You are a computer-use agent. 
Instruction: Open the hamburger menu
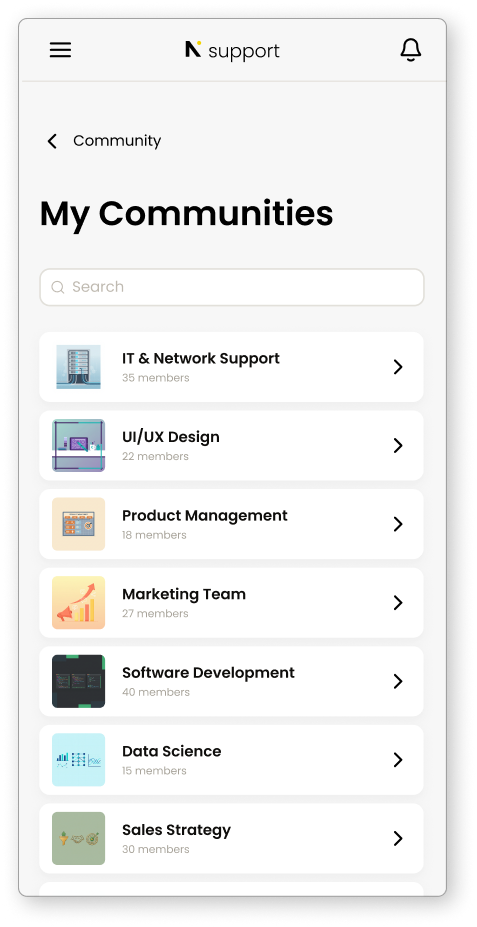[x=60, y=50]
